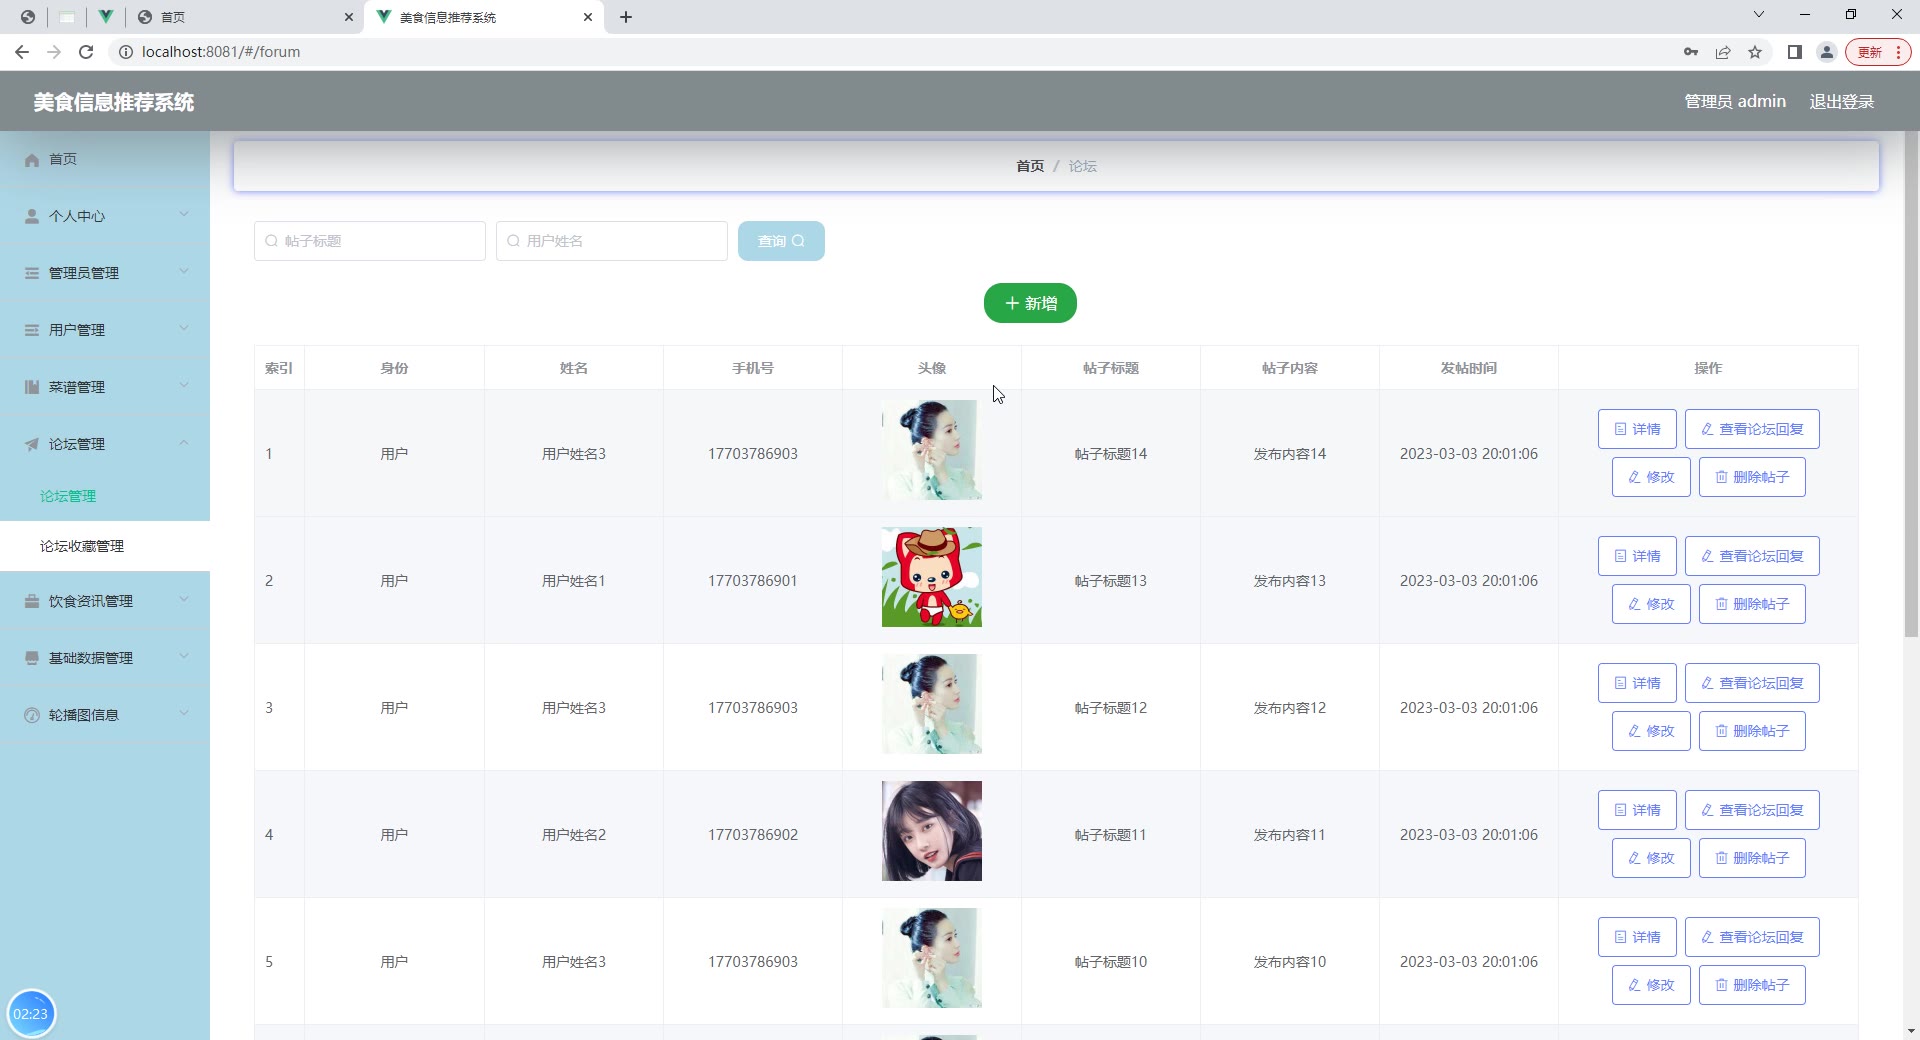Open 详情 for 帖子标题14
This screenshot has height=1040, width=1920.
pos(1637,429)
